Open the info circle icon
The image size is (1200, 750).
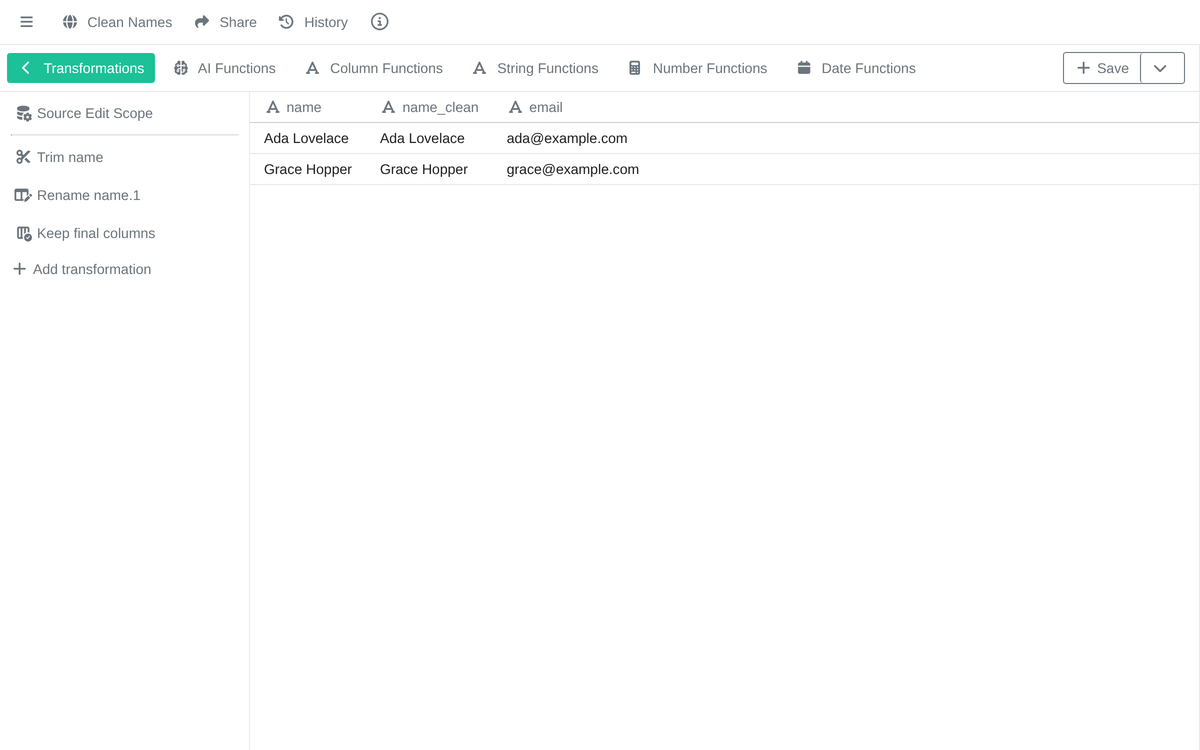[379, 22]
